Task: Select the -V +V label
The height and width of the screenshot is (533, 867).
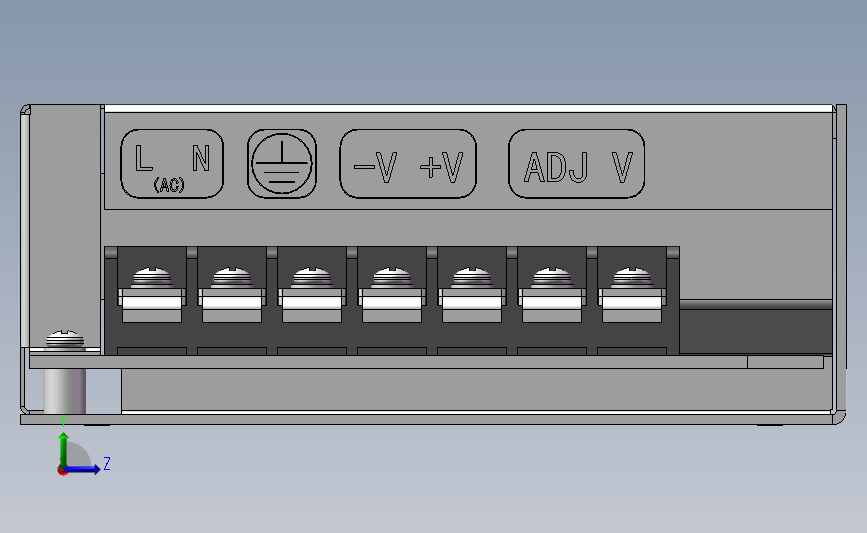Action: (408, 164)
